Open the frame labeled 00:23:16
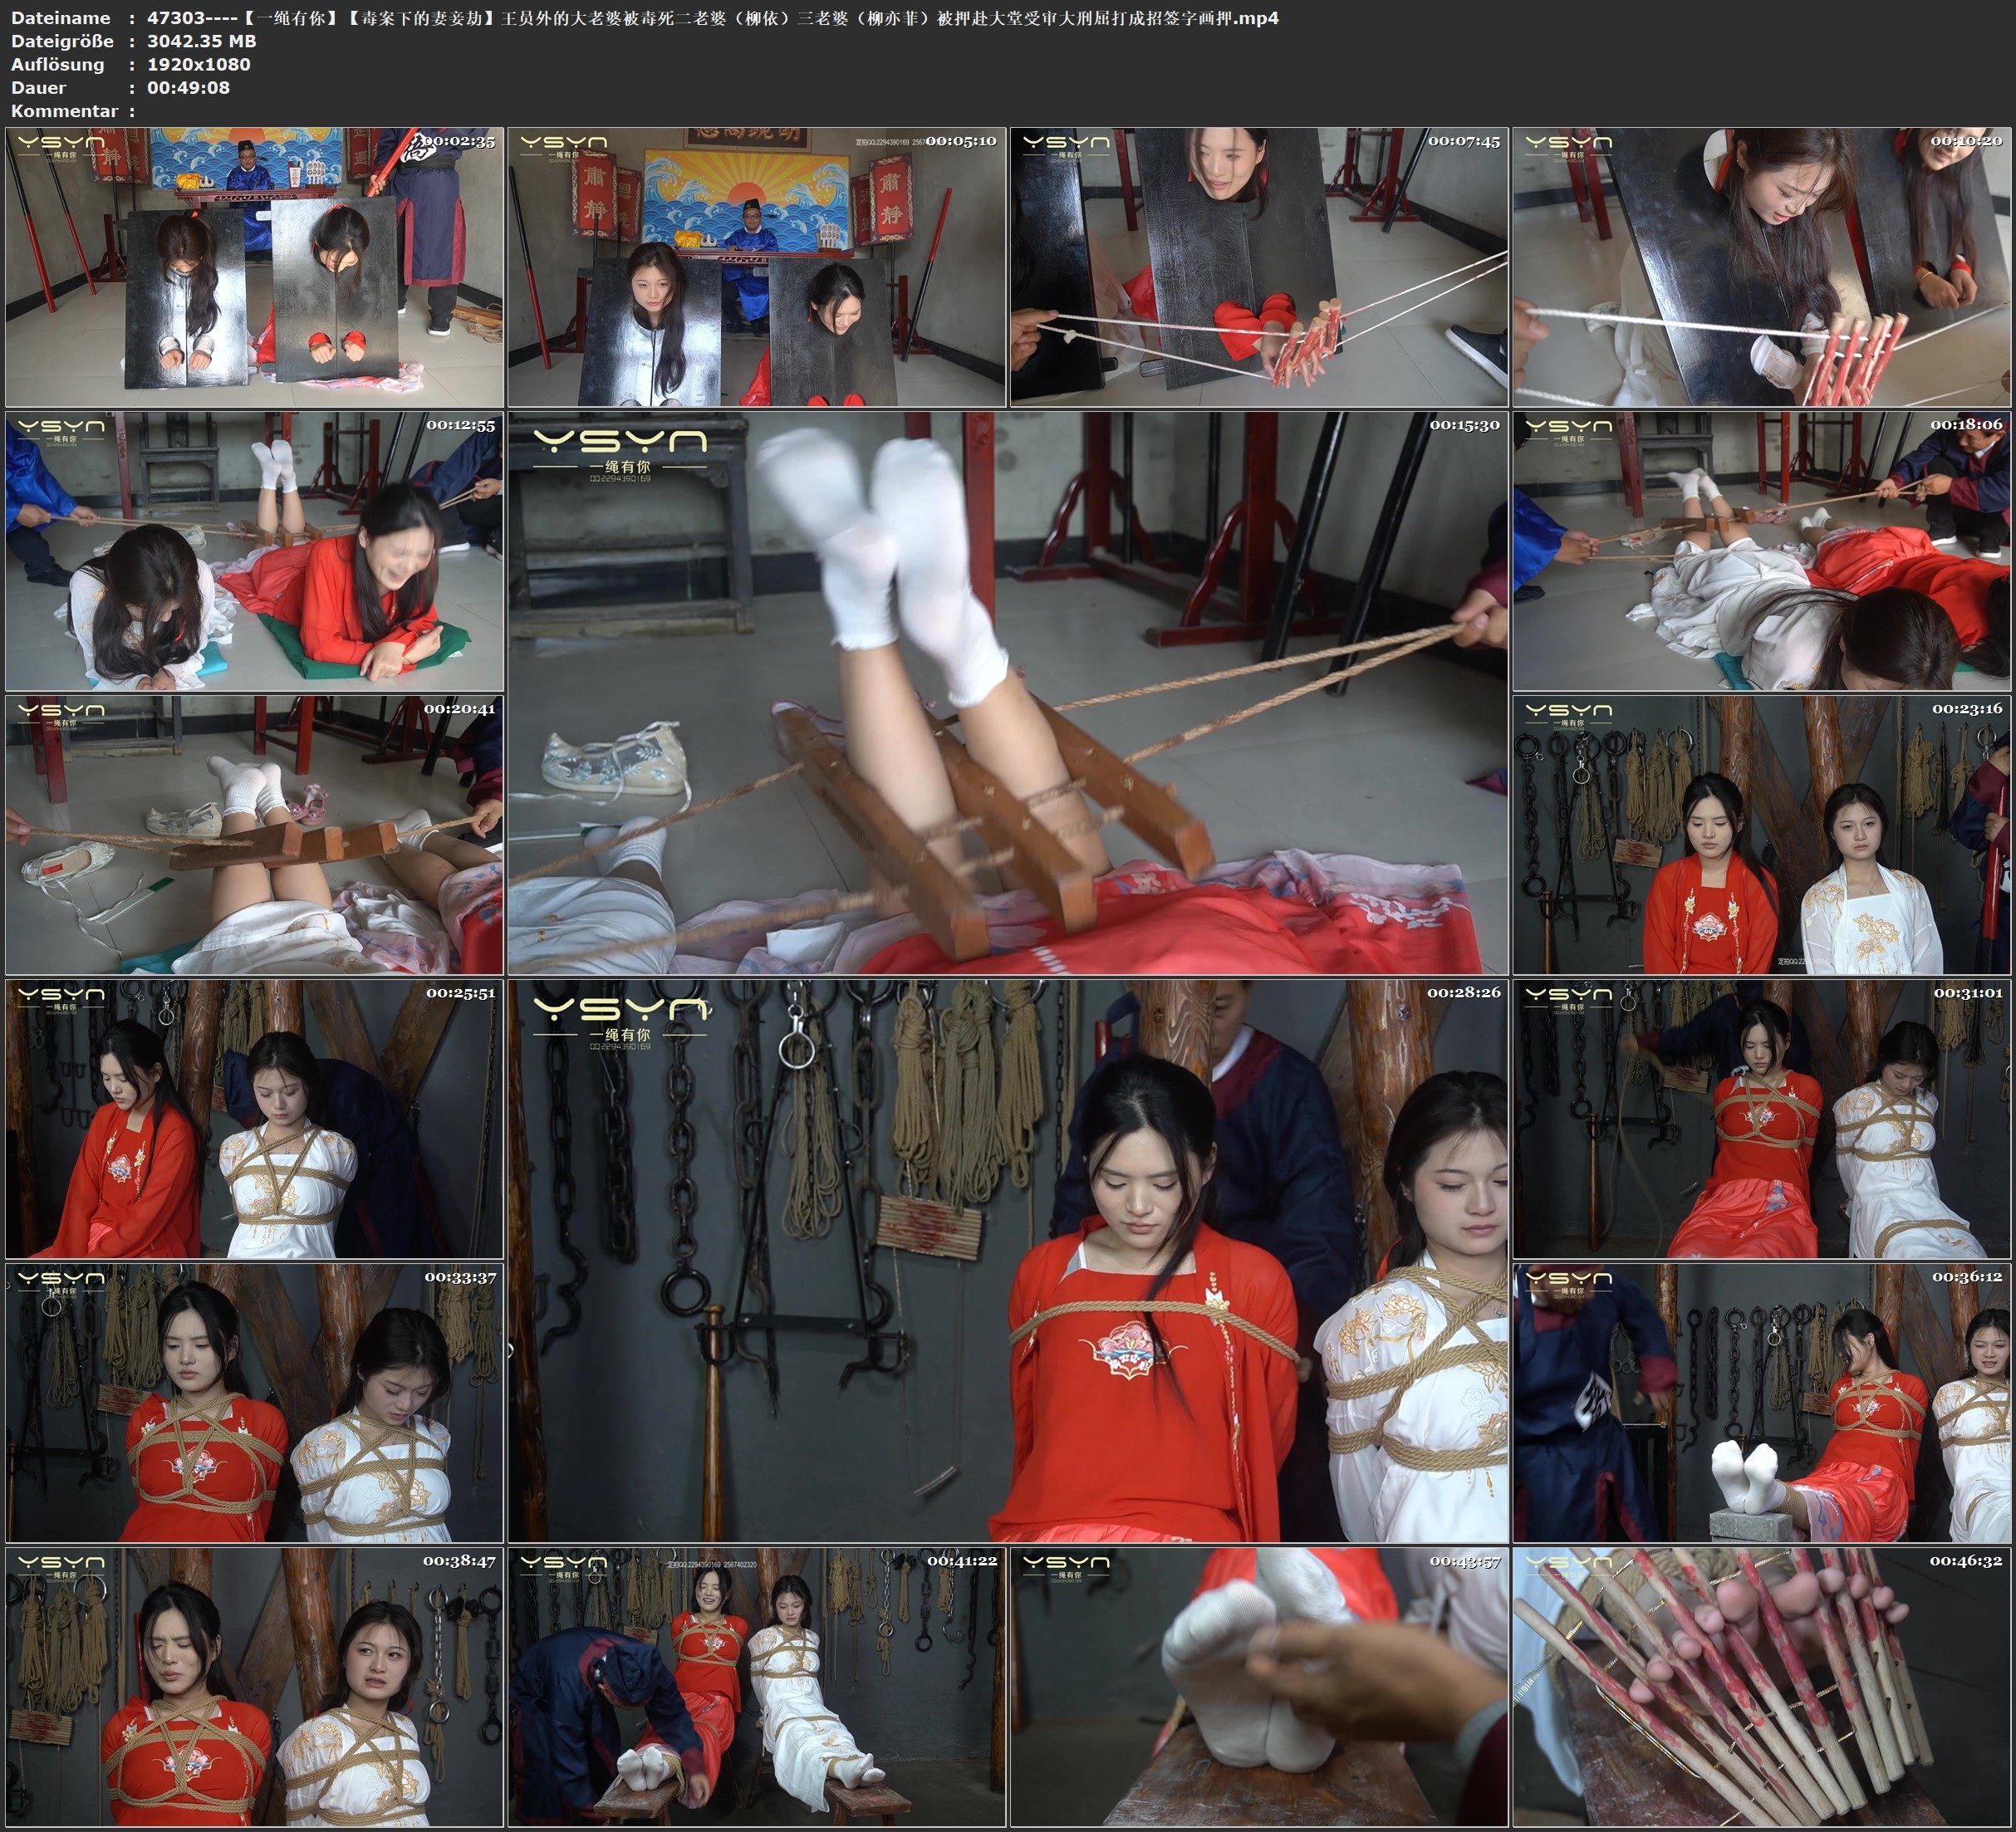Screen dimensions: 2016x1832 coord(1761,834)
